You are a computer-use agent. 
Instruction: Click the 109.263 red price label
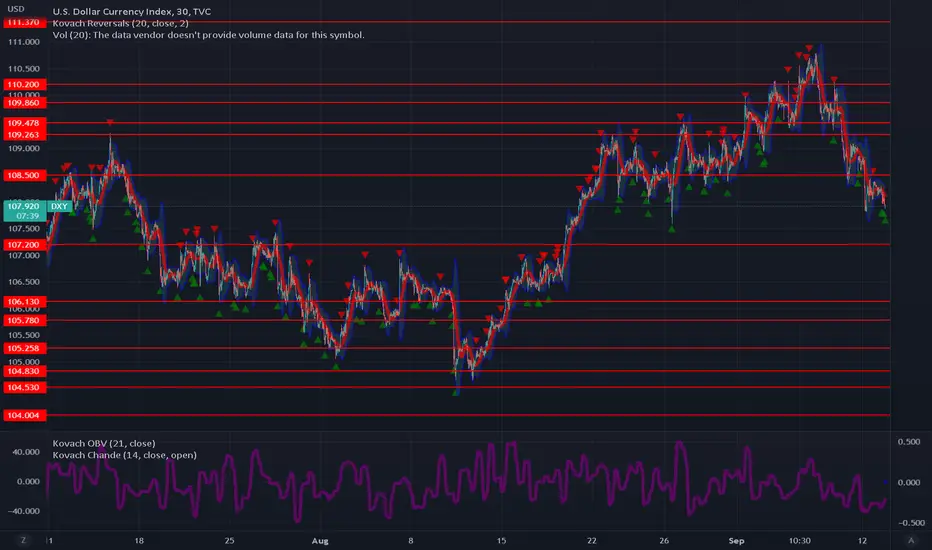pyautogui.click(x=24, y=135)
